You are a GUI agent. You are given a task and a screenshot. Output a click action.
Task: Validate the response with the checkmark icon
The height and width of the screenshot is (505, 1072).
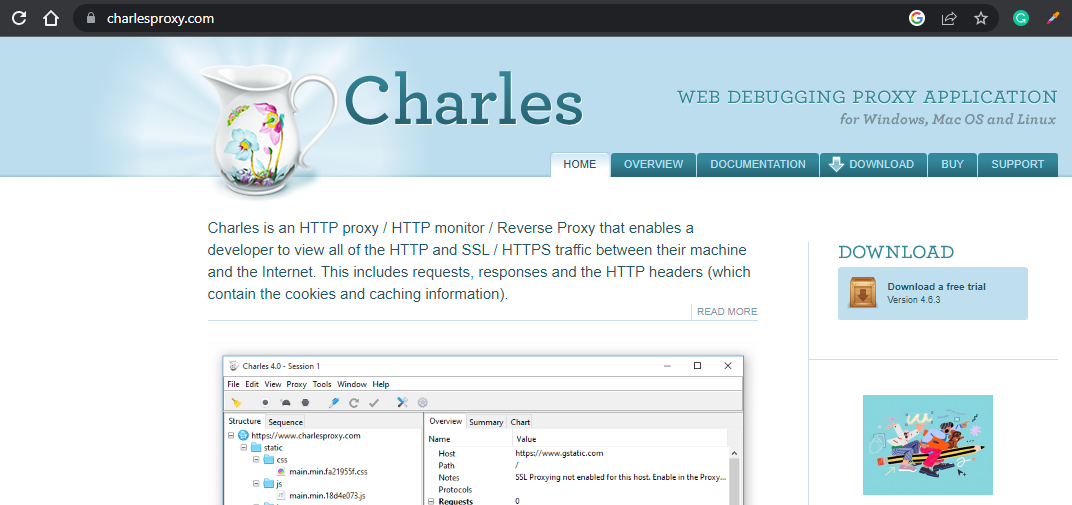pyautogui.click(x=374, y=402)
